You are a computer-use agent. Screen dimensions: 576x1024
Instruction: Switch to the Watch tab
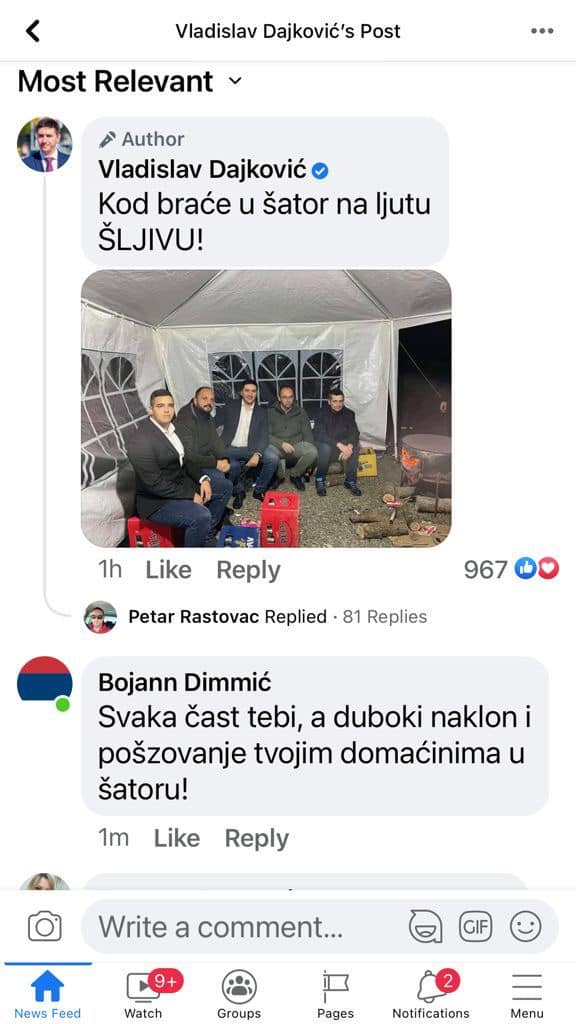(144, 994)
